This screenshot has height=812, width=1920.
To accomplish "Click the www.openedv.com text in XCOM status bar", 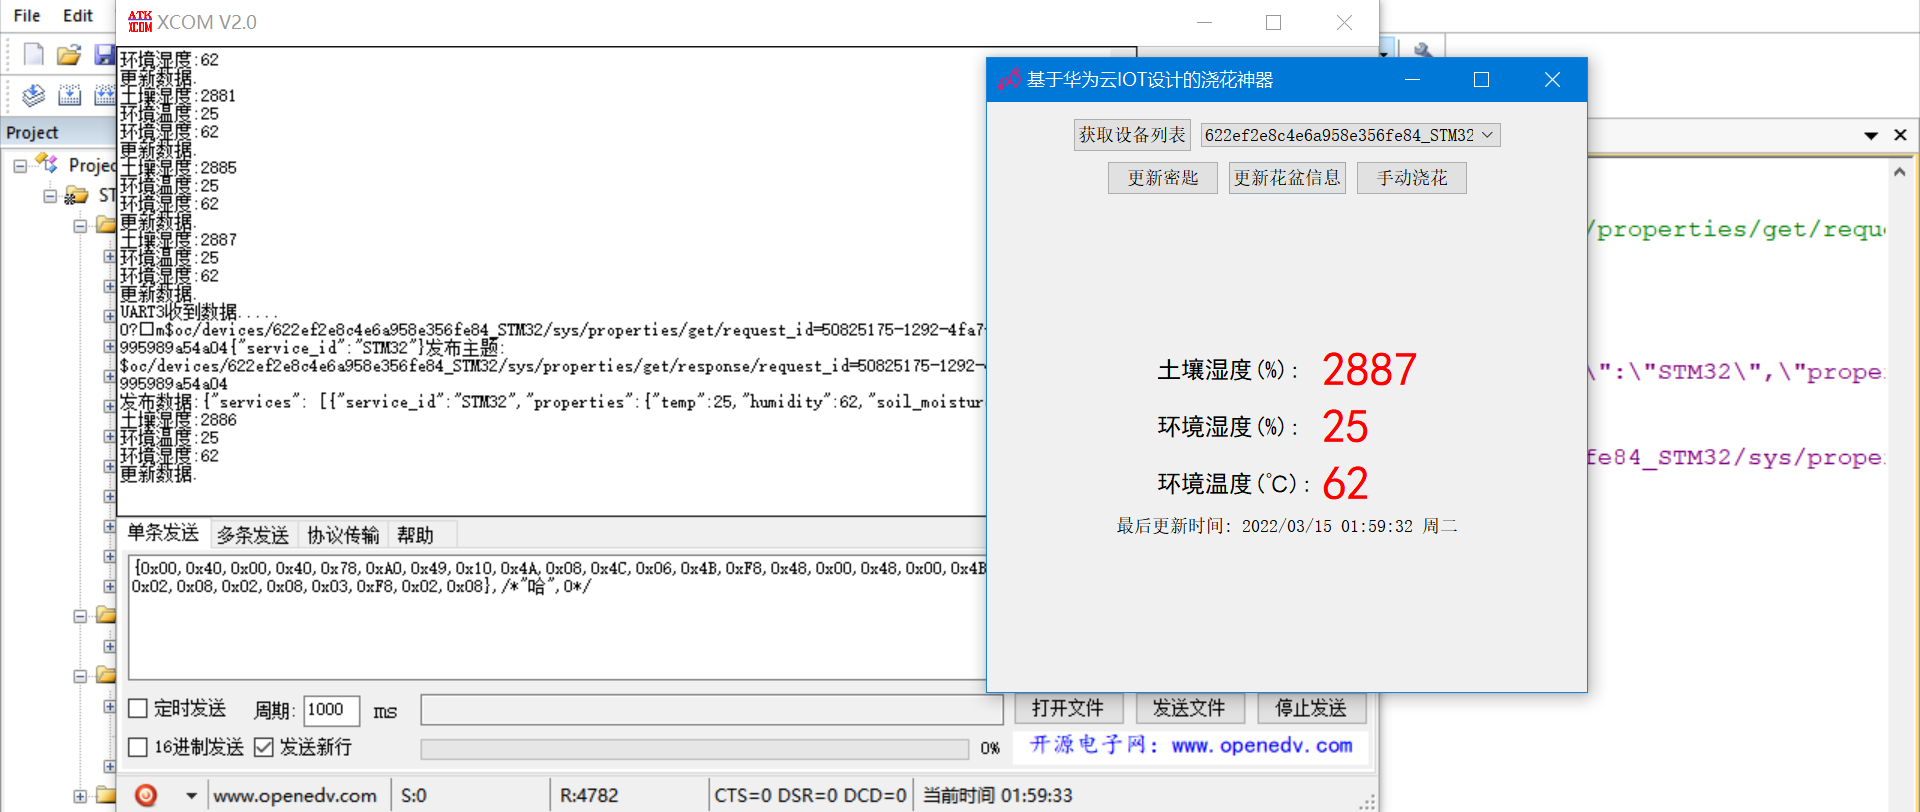I will coord(295,796).
